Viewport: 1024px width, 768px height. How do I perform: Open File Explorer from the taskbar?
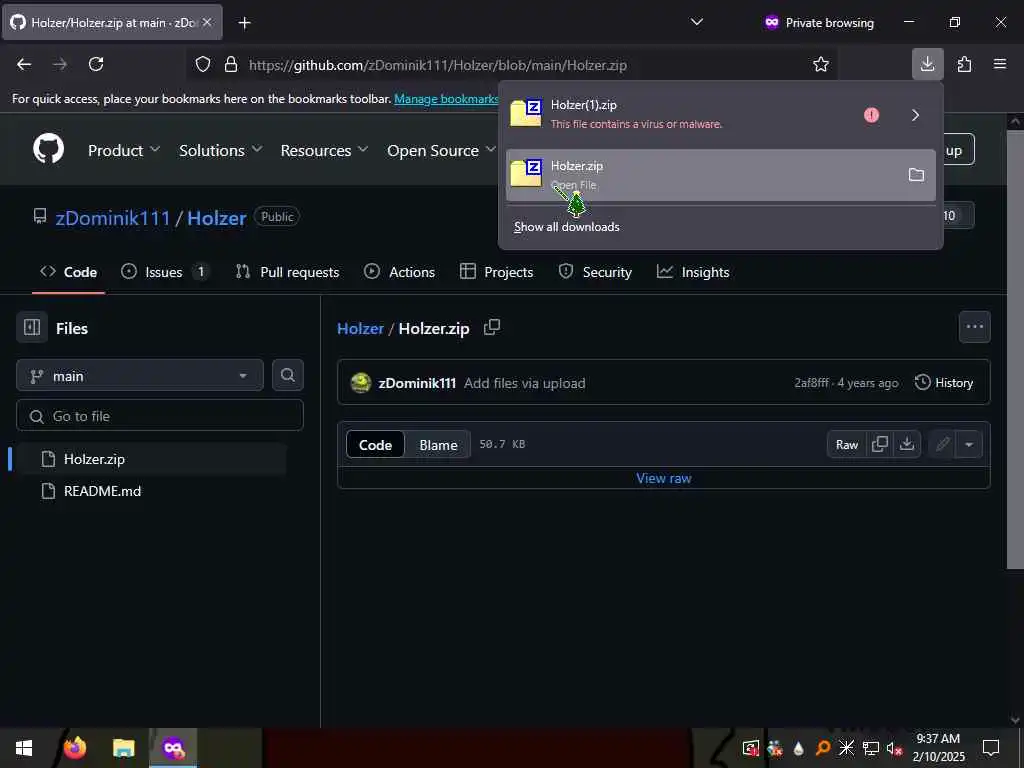123,748
